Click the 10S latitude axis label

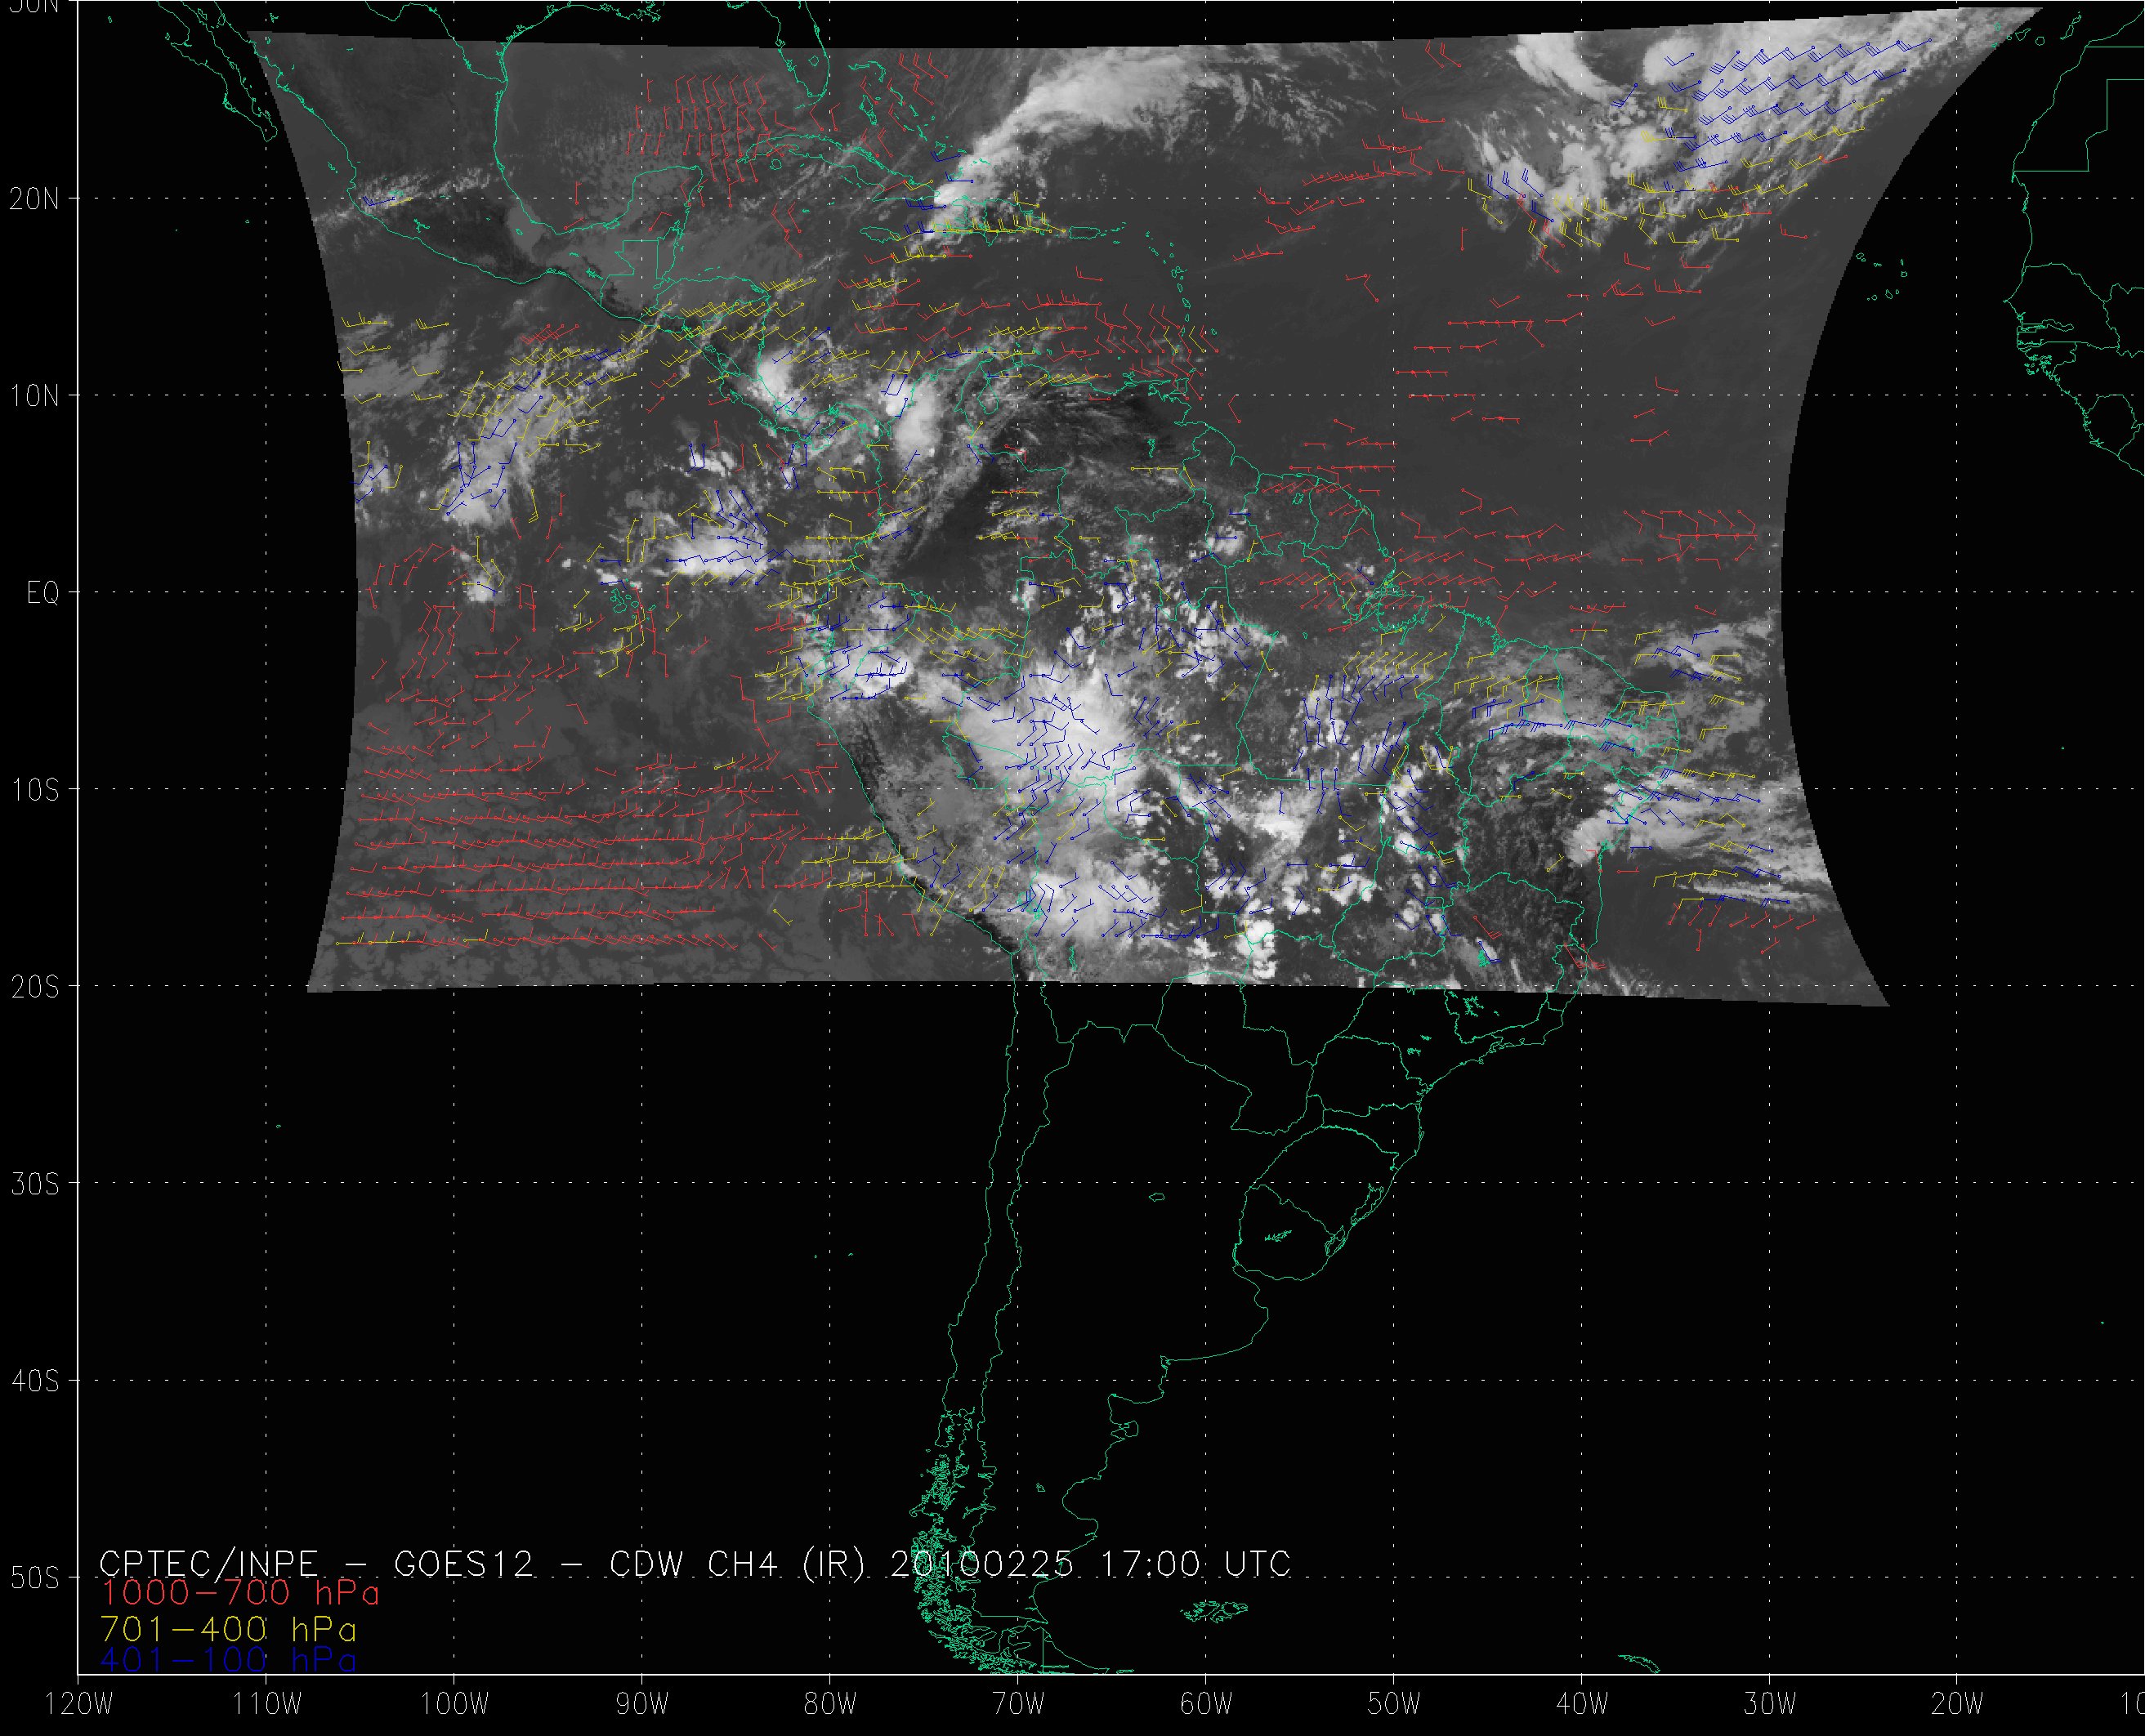[35, 790]
